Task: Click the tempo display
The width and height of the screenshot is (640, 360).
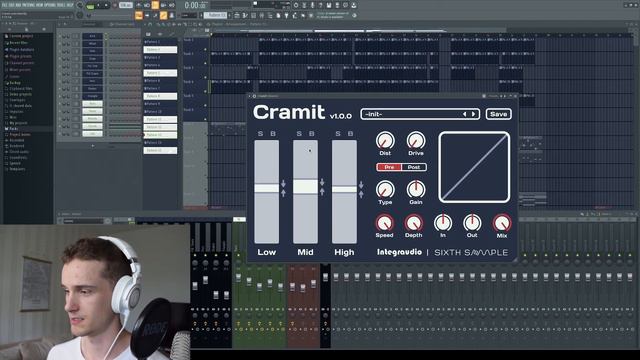Action: click(x=126, y=5)
